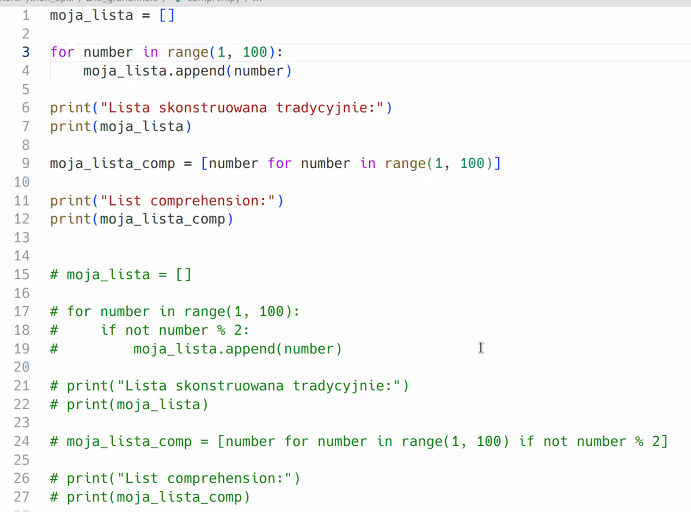The image size is (691, 512).
Task: Select line number 23 in the gutter
Action: tap(22, 423)
